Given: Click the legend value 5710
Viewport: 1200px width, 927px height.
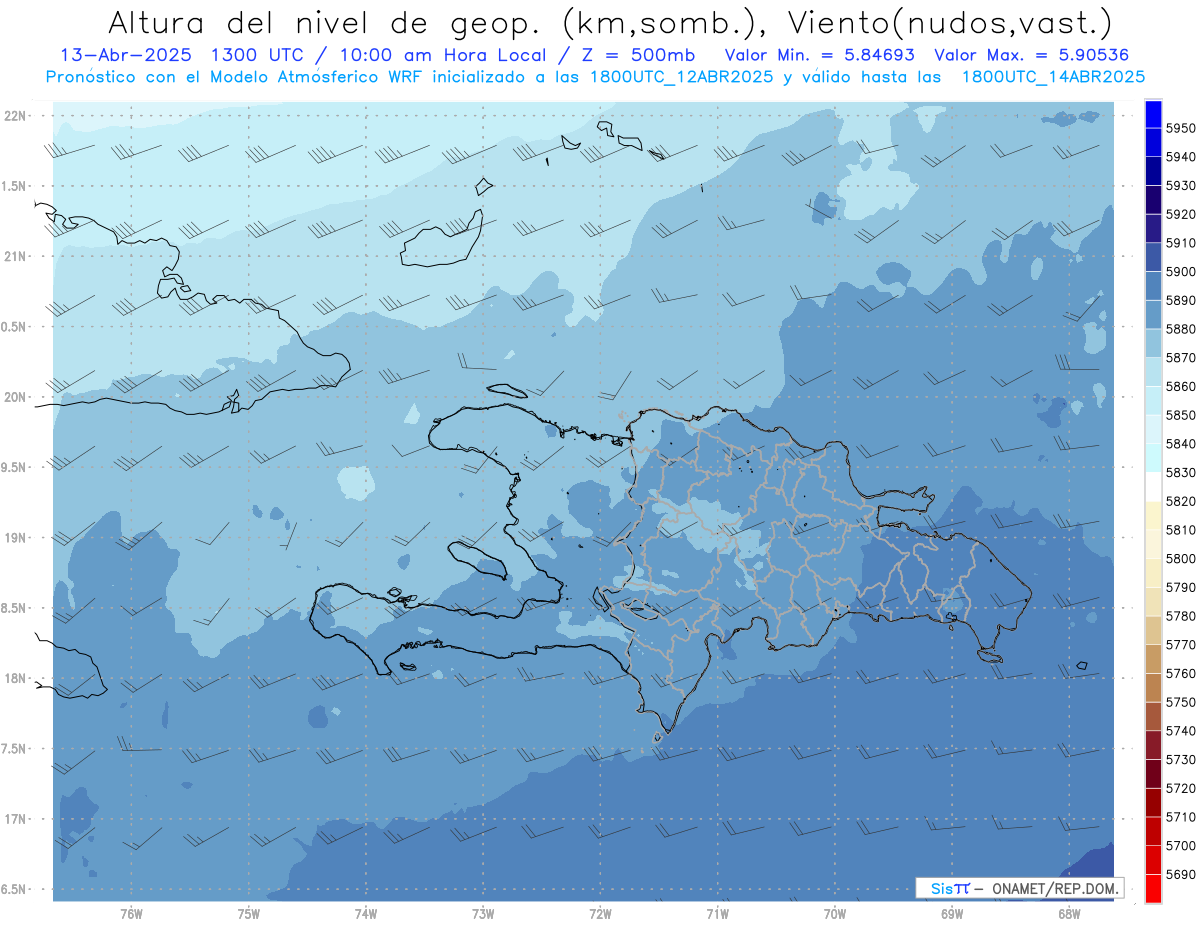Looking at the screenshot, I should (1180, 817).
